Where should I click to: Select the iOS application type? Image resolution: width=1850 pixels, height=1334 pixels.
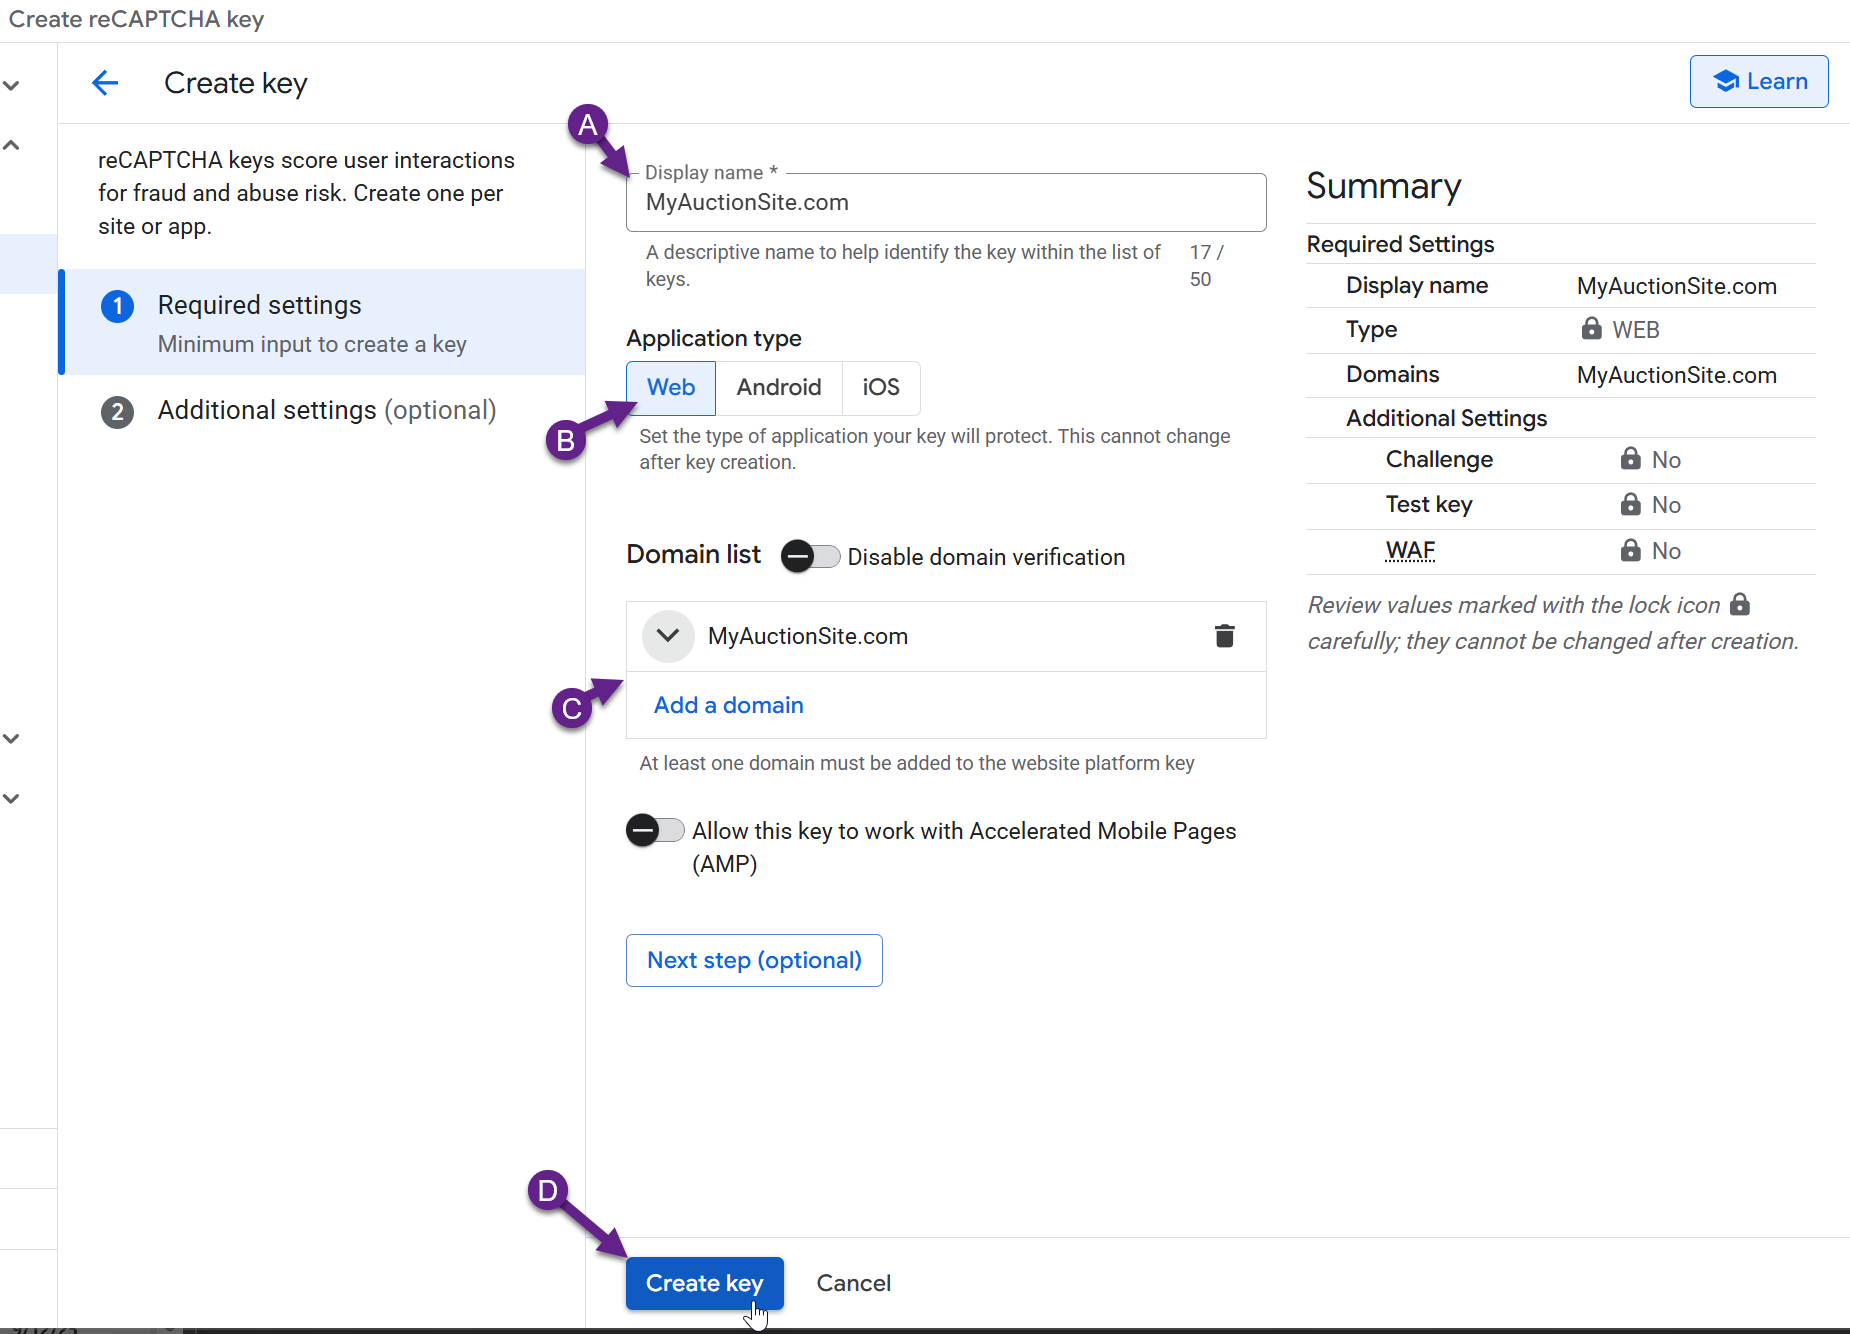[x=881, y=388]
